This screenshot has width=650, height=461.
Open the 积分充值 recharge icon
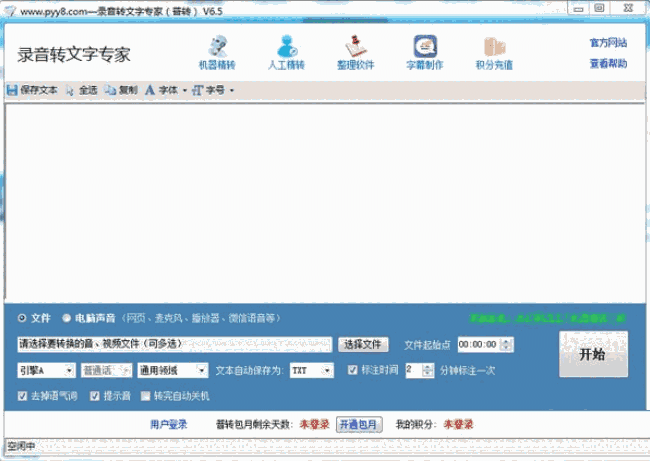[x=494, y=52]
